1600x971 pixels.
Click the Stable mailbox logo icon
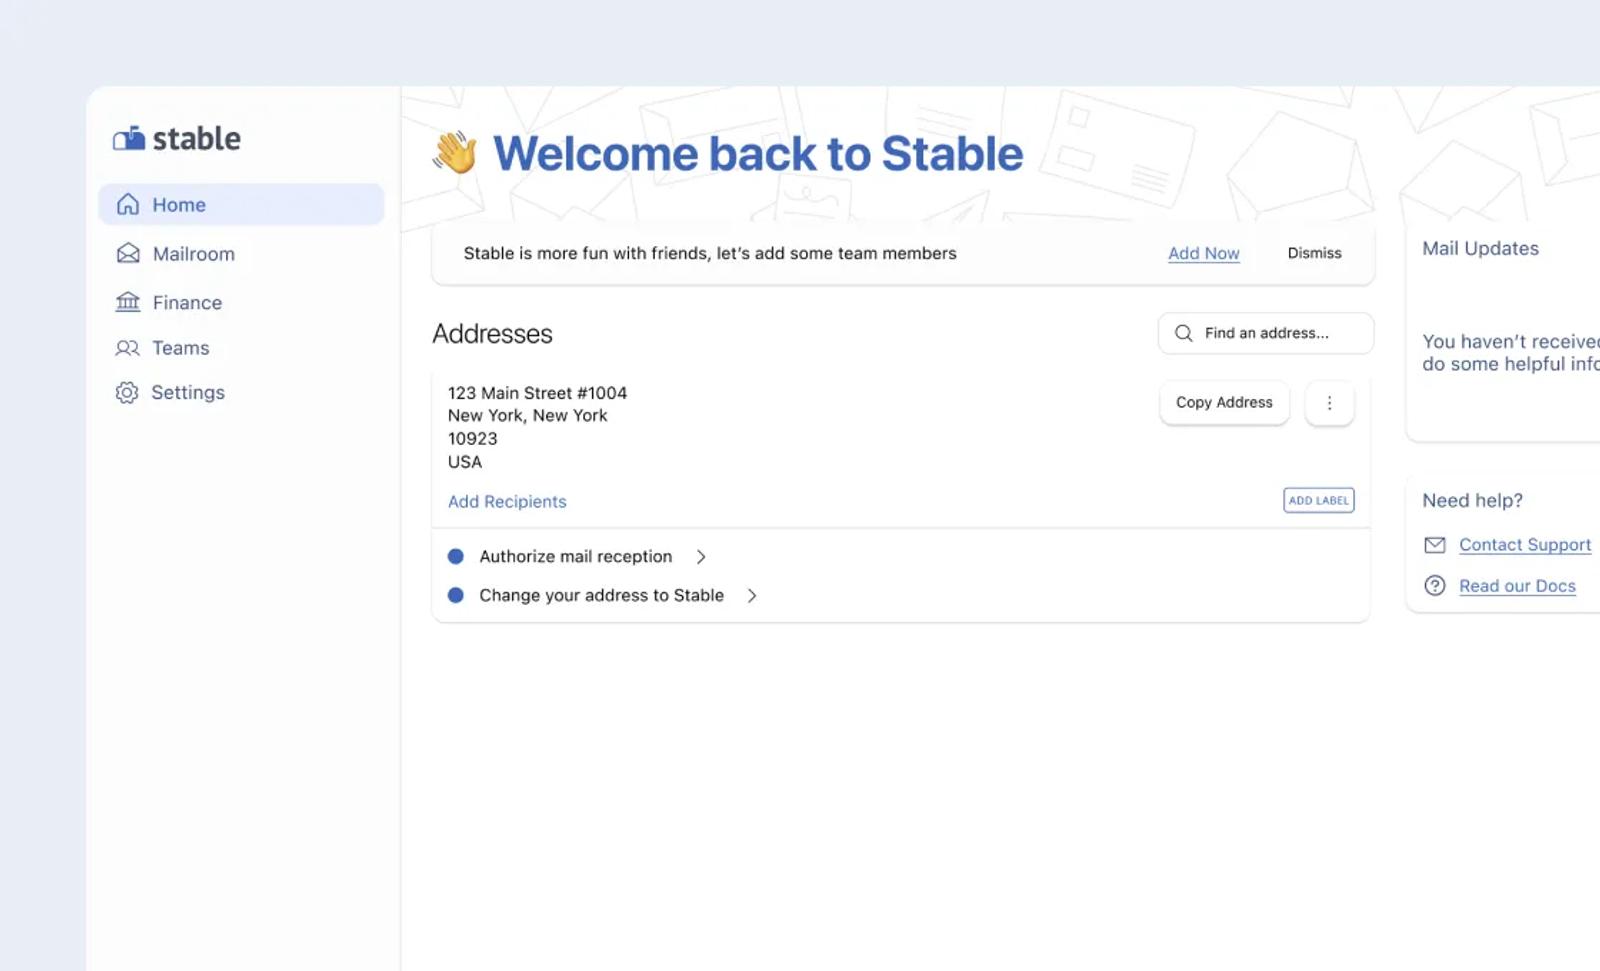[x=129, y=138]
